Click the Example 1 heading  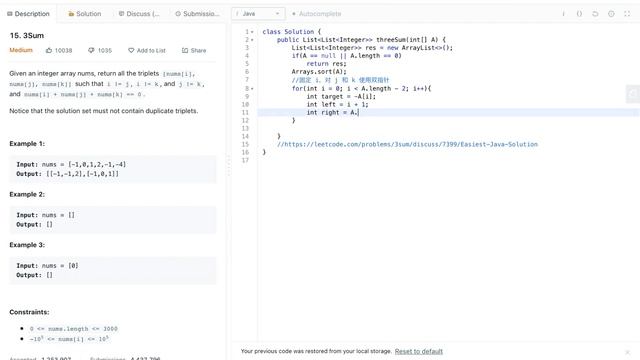27,144
